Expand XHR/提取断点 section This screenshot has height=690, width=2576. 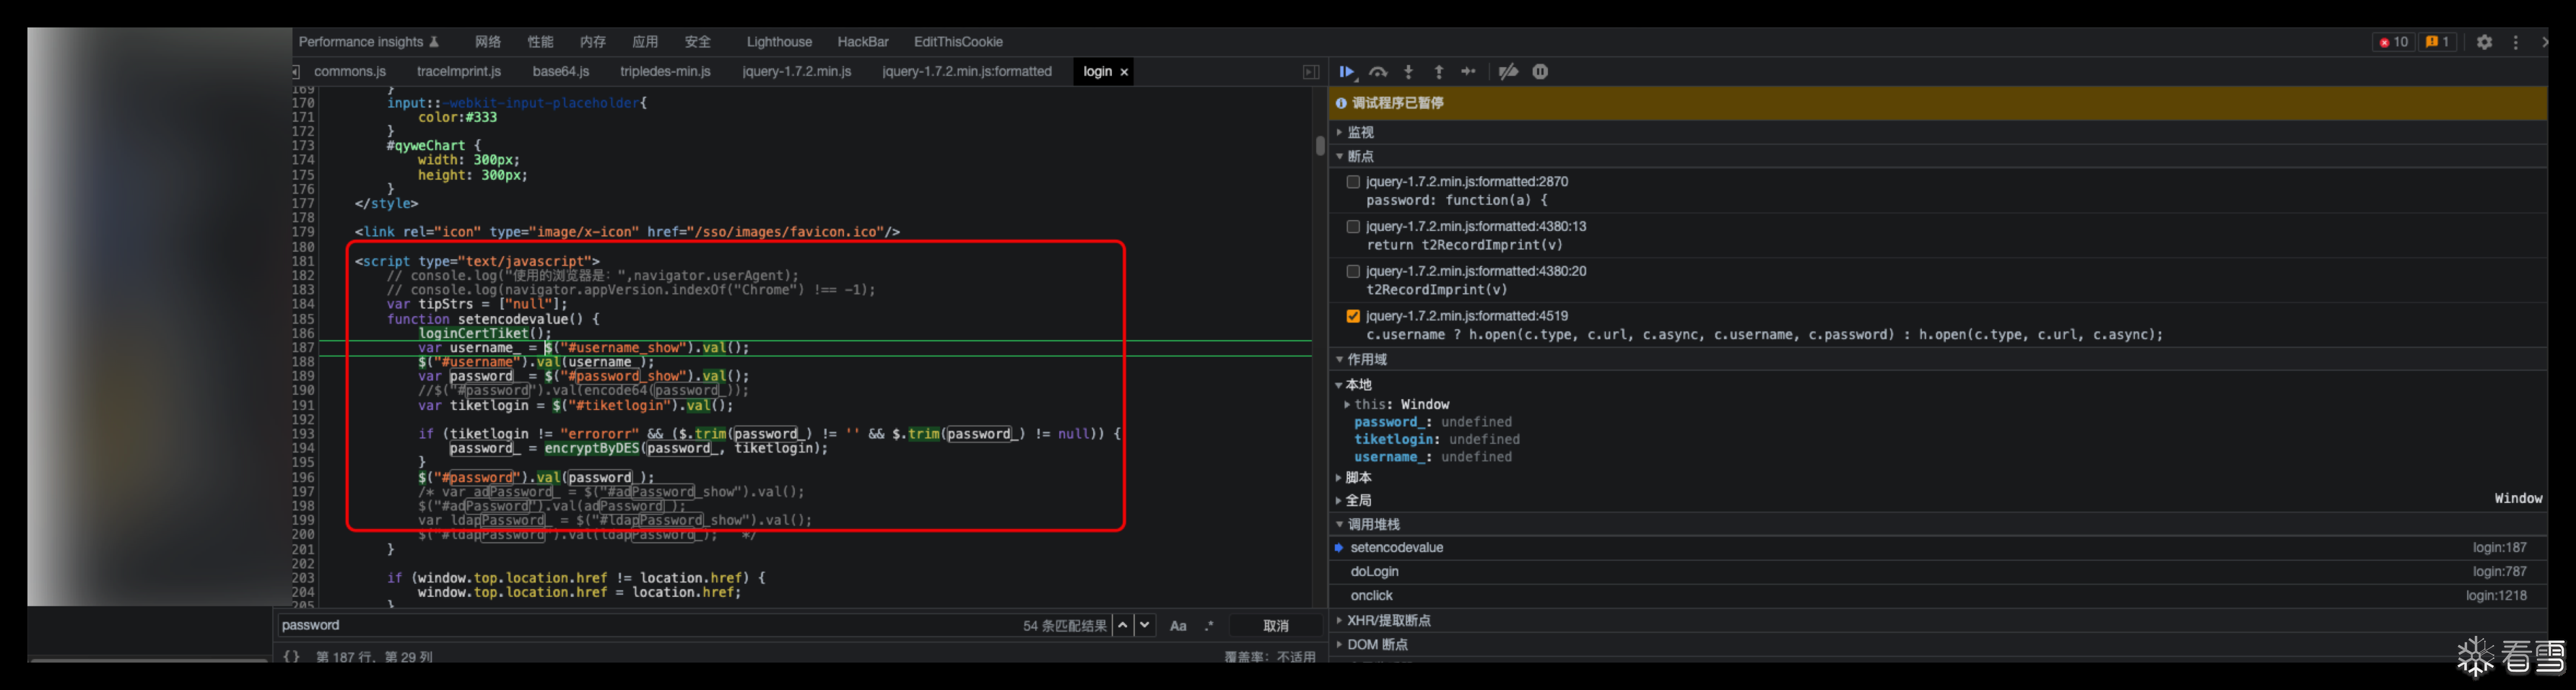click(1340, 621)
